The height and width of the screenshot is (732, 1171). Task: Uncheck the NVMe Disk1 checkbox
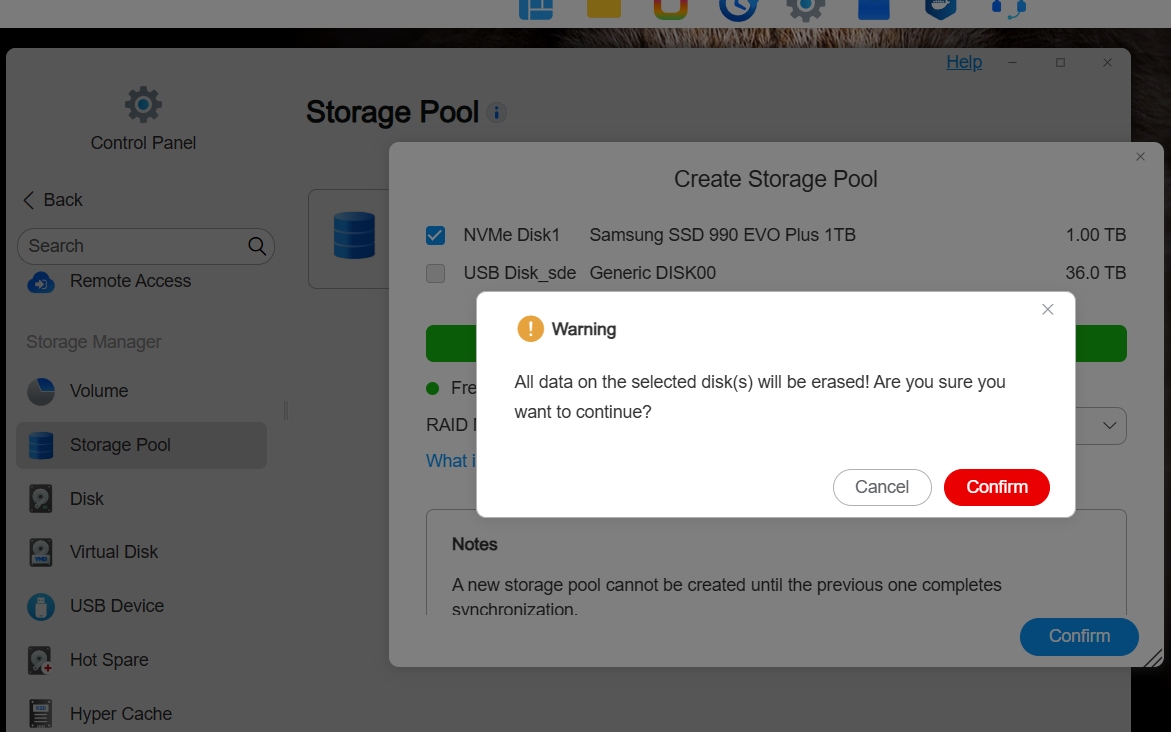tap(435, 235)
